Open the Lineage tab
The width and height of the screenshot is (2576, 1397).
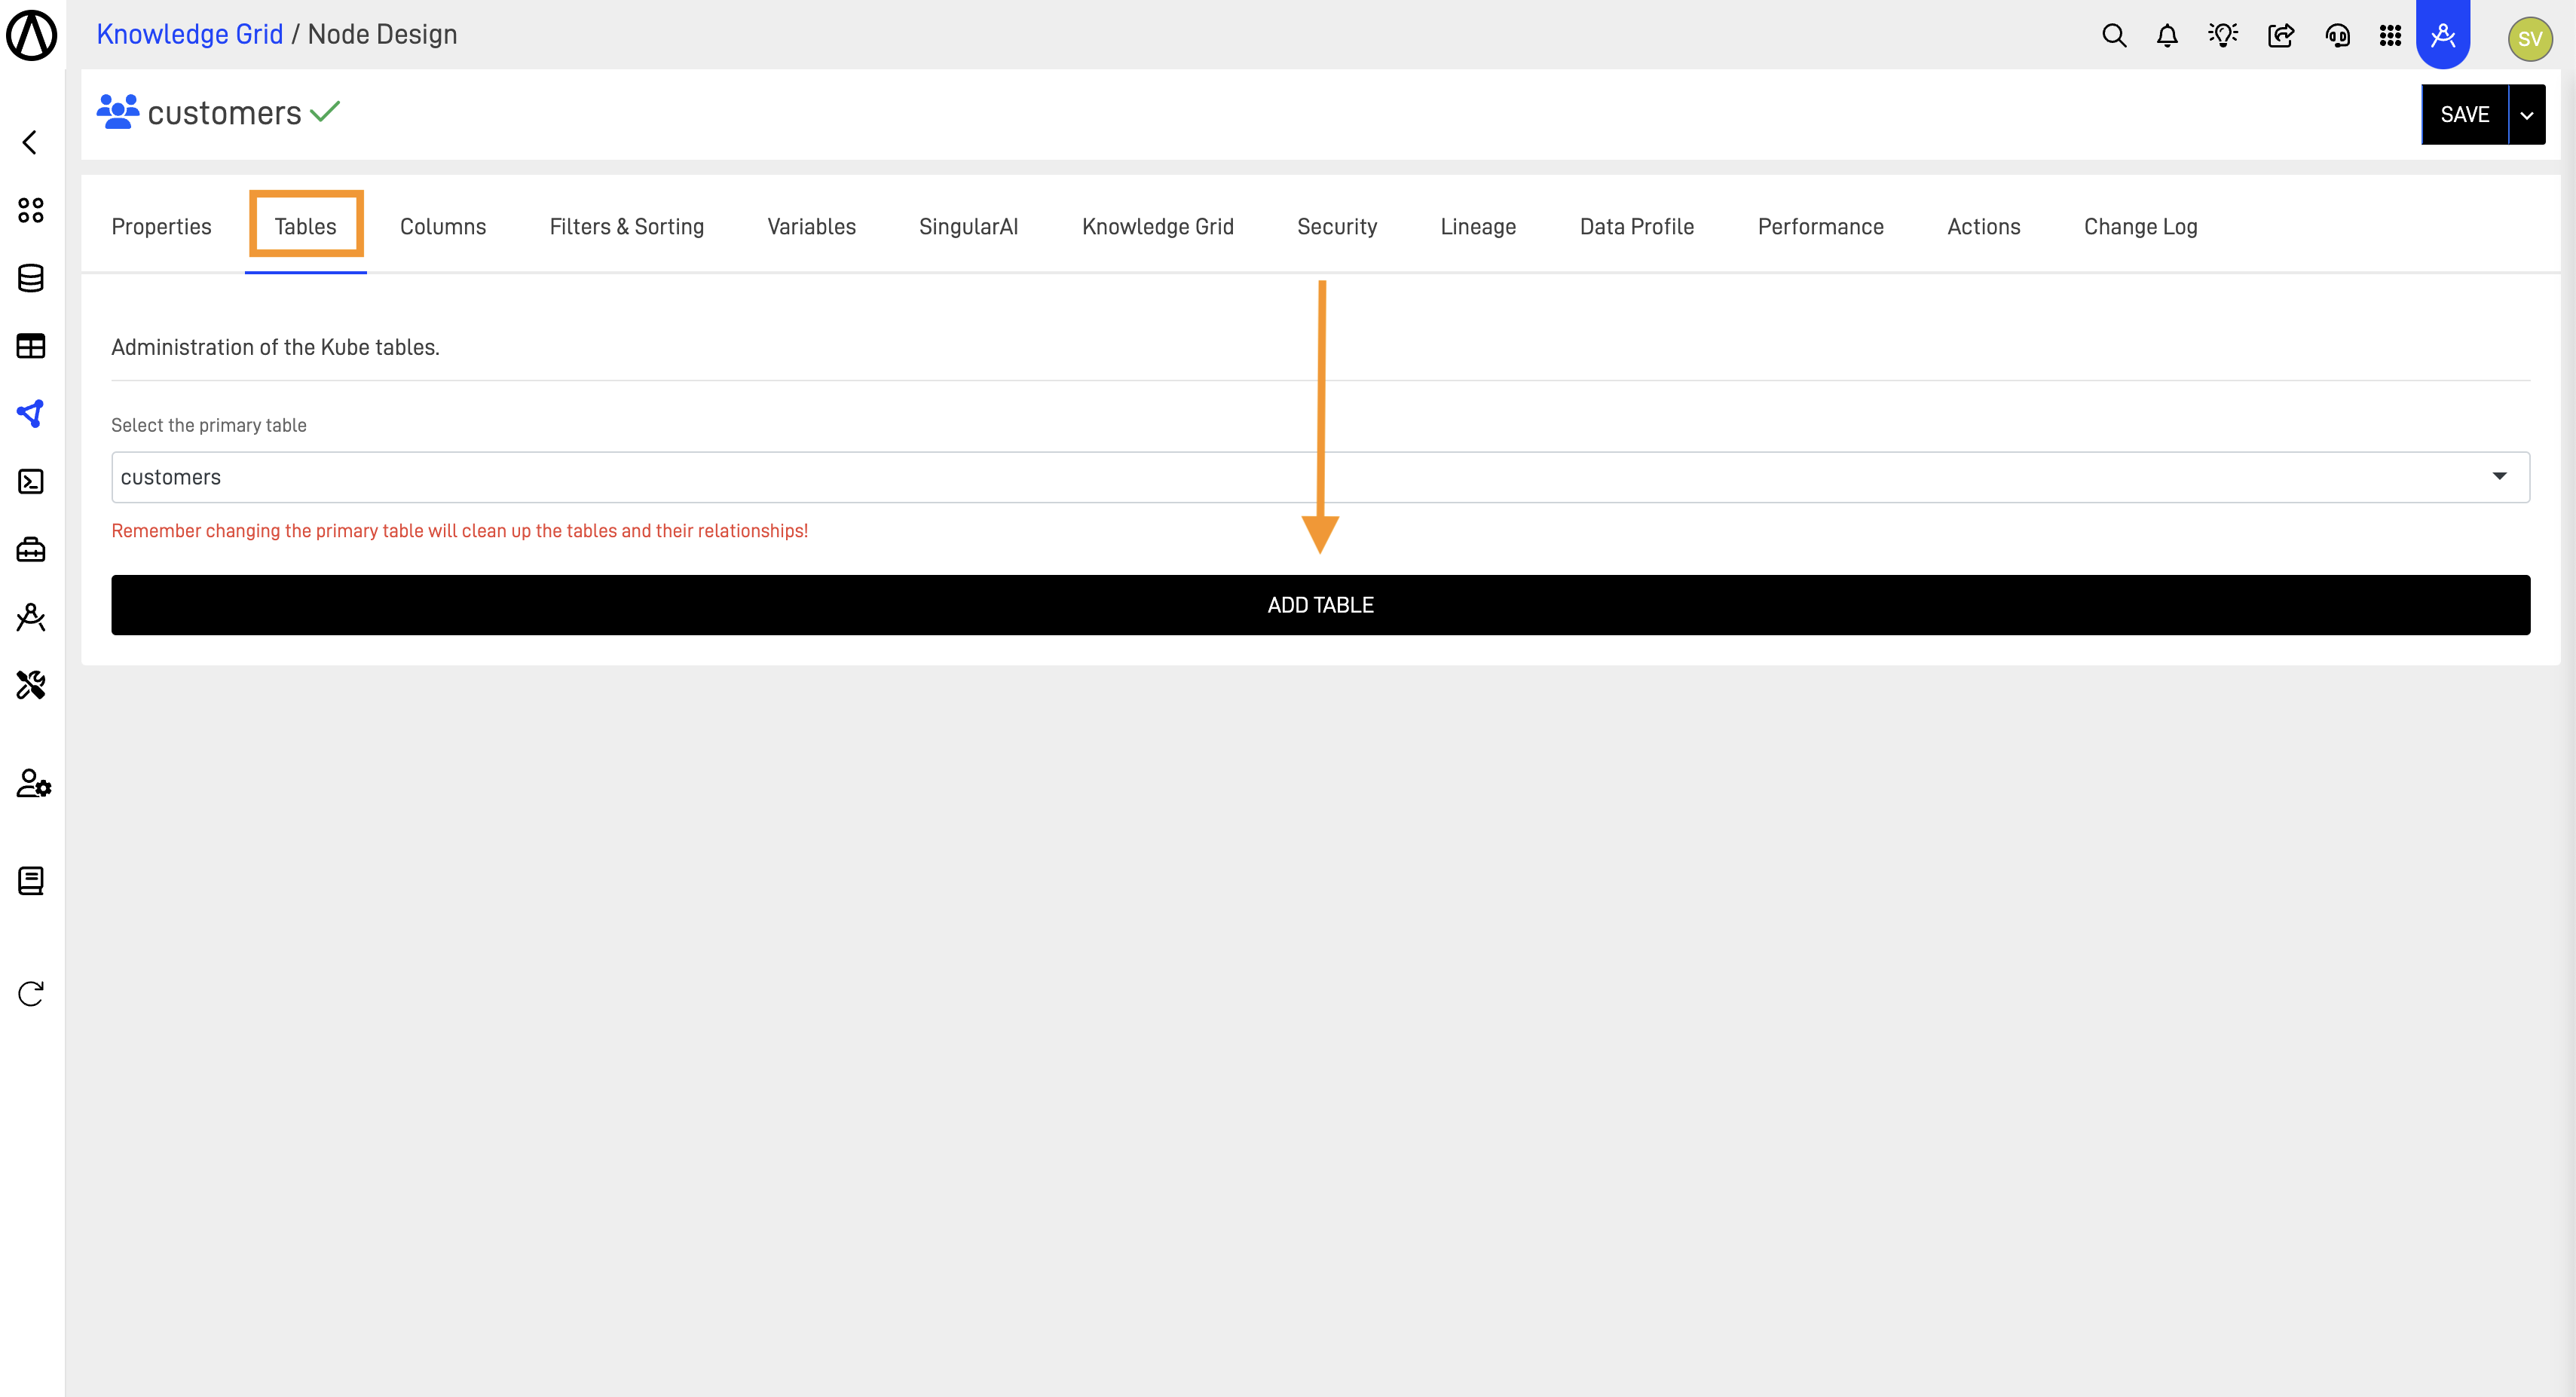click(x=1478, y=227)
